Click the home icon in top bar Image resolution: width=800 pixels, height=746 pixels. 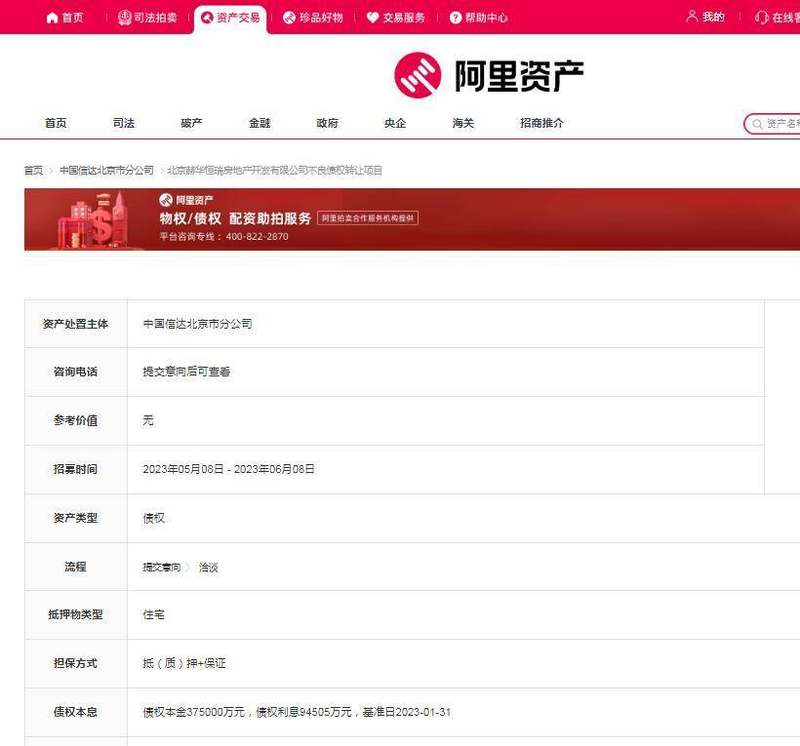pos(52,18)
